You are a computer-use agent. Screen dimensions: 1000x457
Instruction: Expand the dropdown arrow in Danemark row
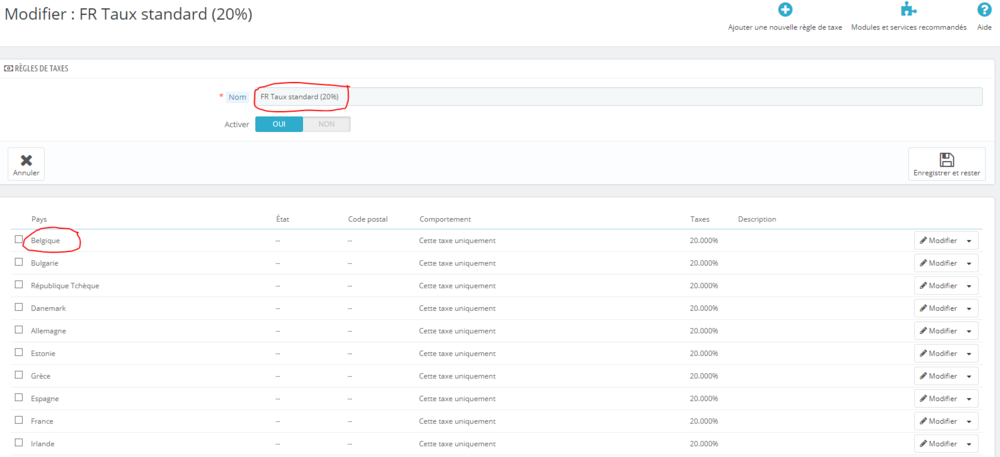(x=970, y=308)
